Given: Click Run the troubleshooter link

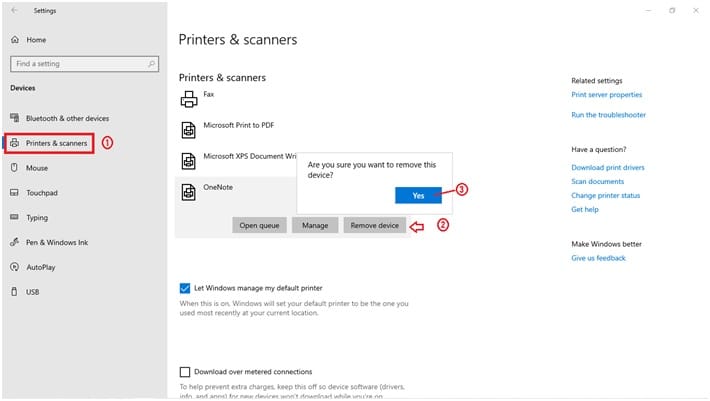Looking at the screenshot, I should tap(608, 115).
